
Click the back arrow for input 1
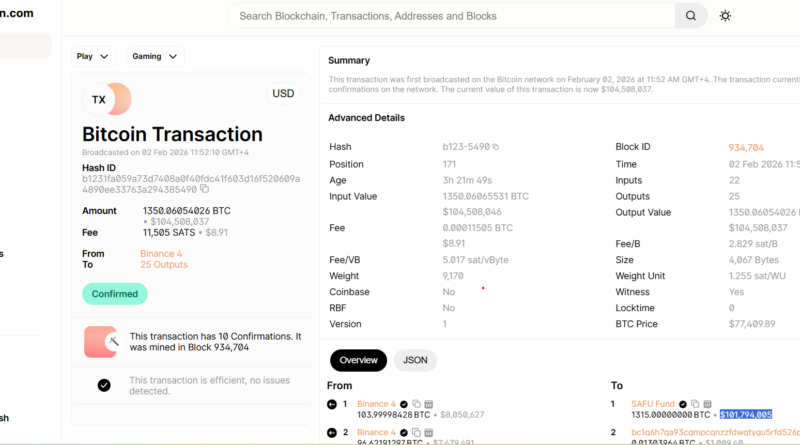pyautogui.click(x=332, y=404)
